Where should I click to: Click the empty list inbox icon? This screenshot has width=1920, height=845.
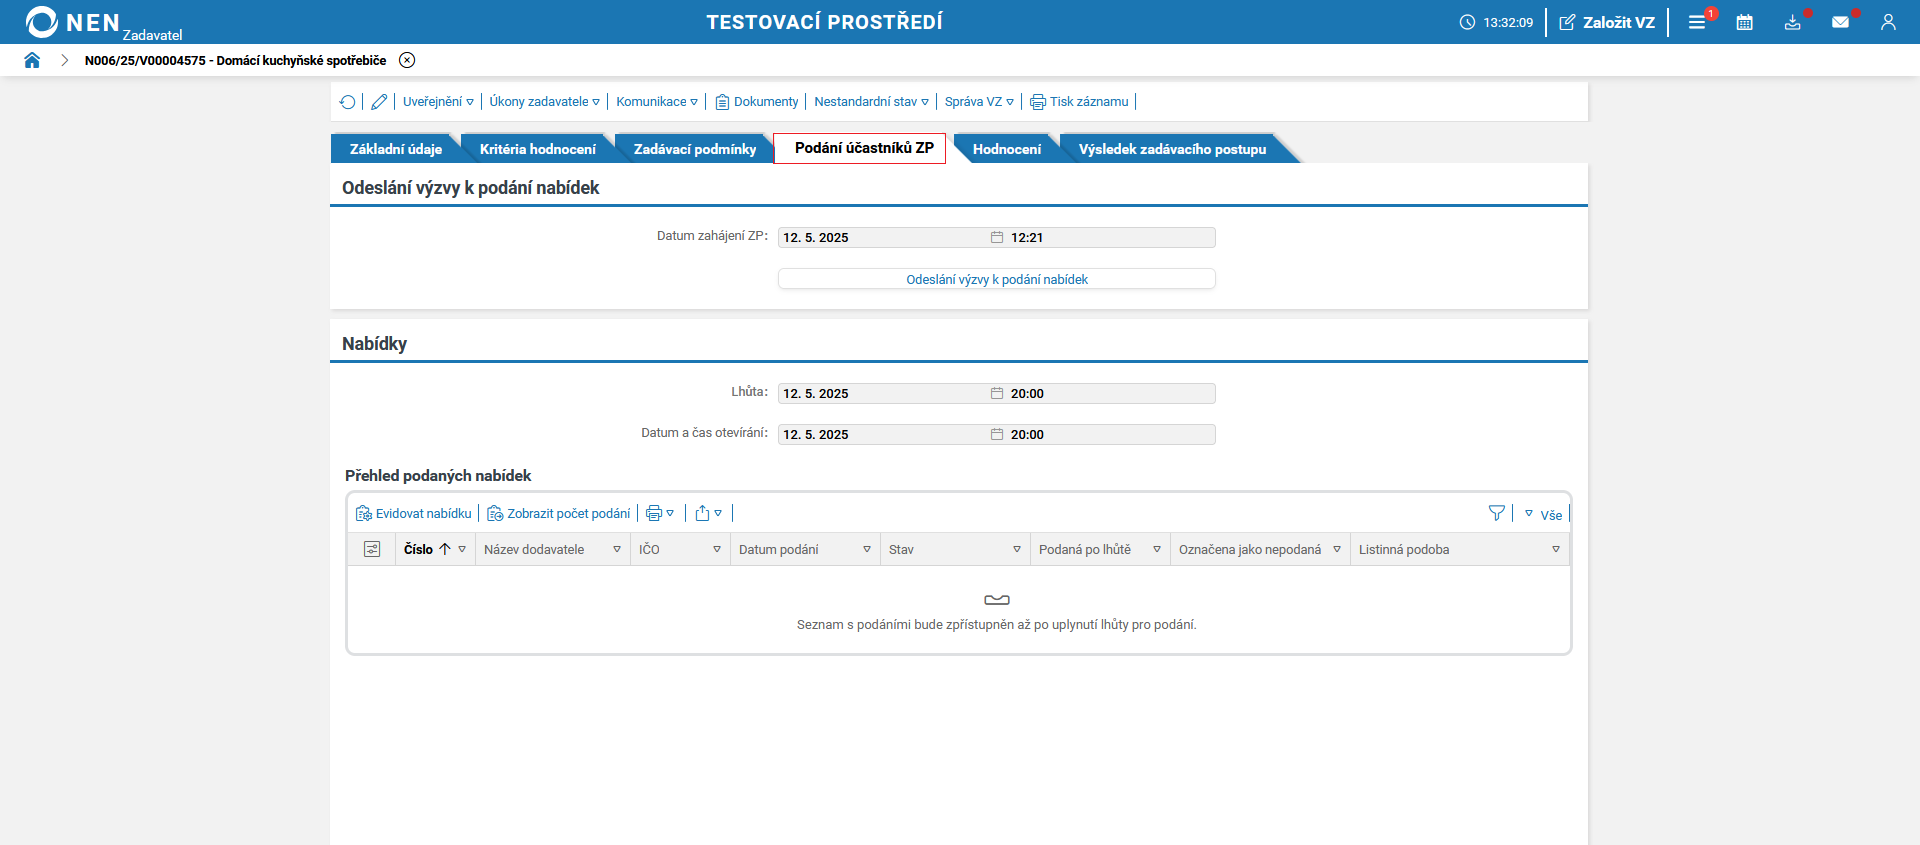(997, 600)
